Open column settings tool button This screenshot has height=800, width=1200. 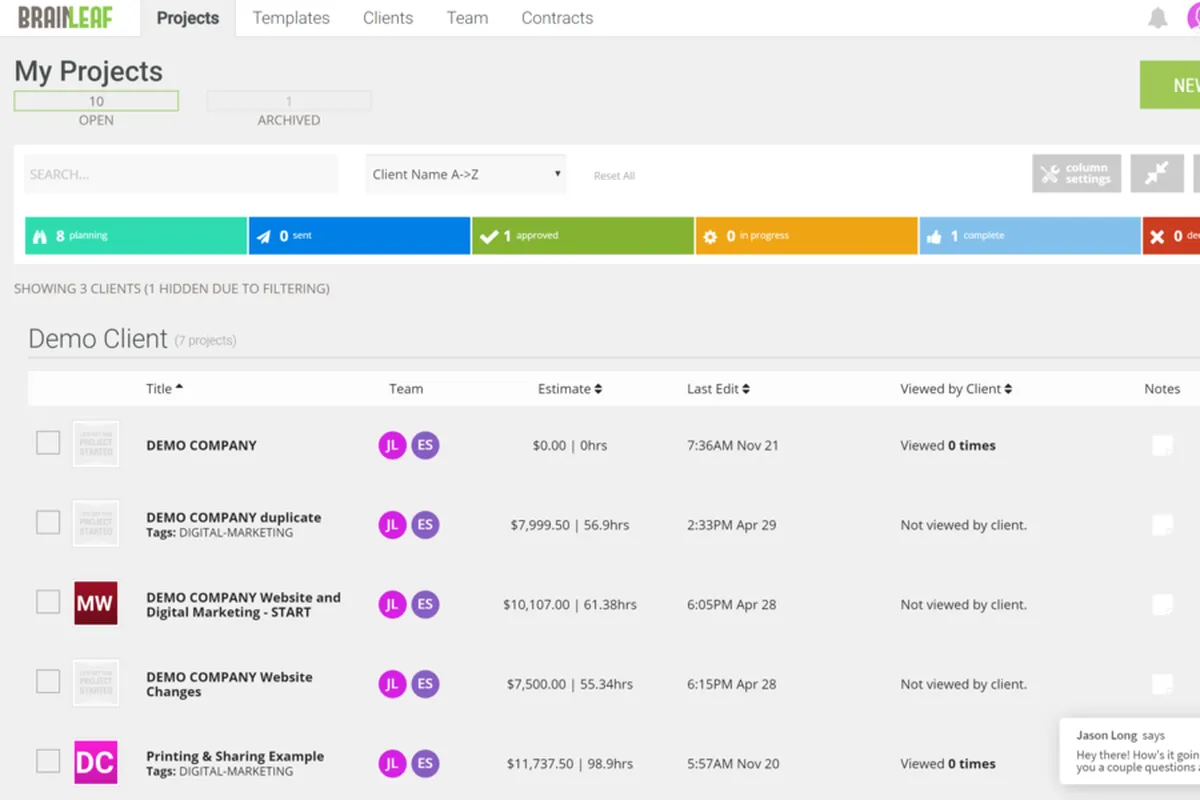pos(1076,174)
